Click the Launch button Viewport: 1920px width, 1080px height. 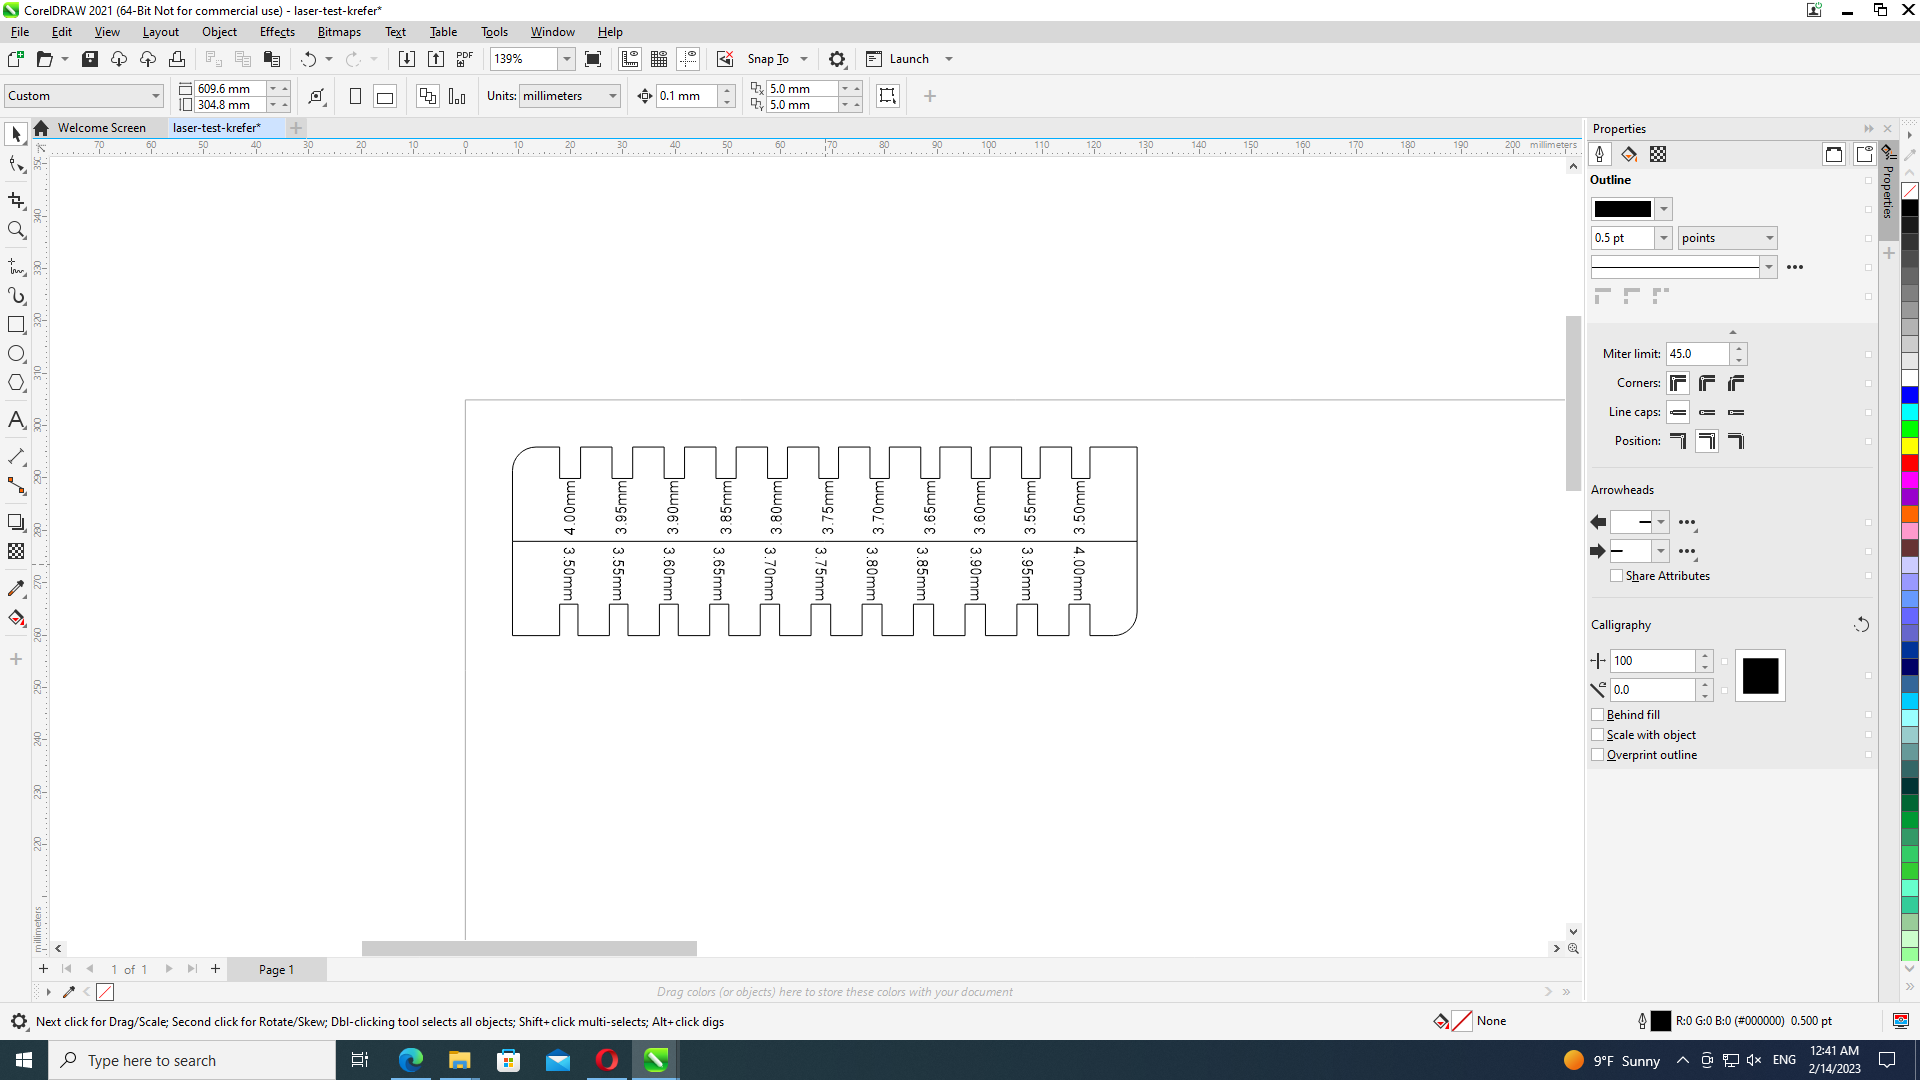tap(901, 59)
